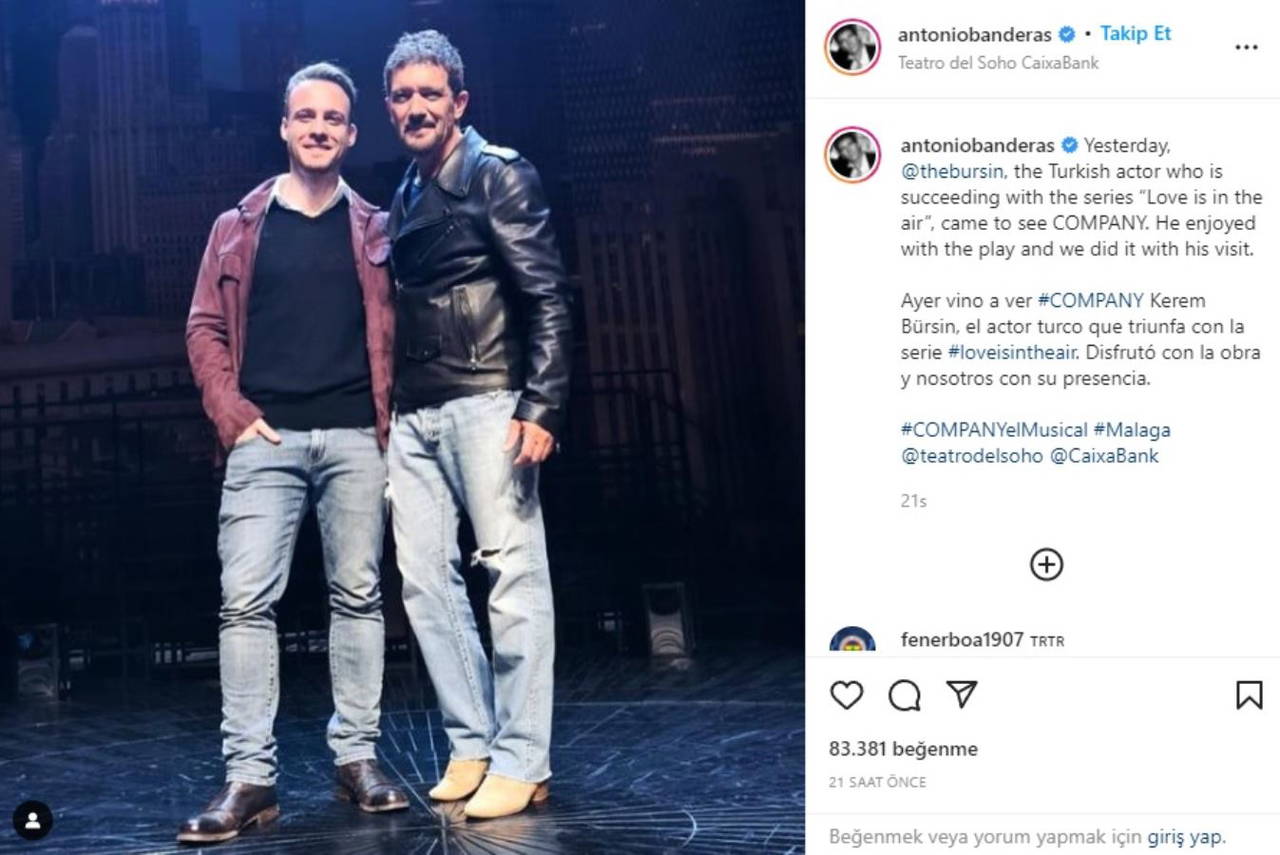Click the post photo of two men
This screenshot has width=1280, height=855.
click(402, 427)
